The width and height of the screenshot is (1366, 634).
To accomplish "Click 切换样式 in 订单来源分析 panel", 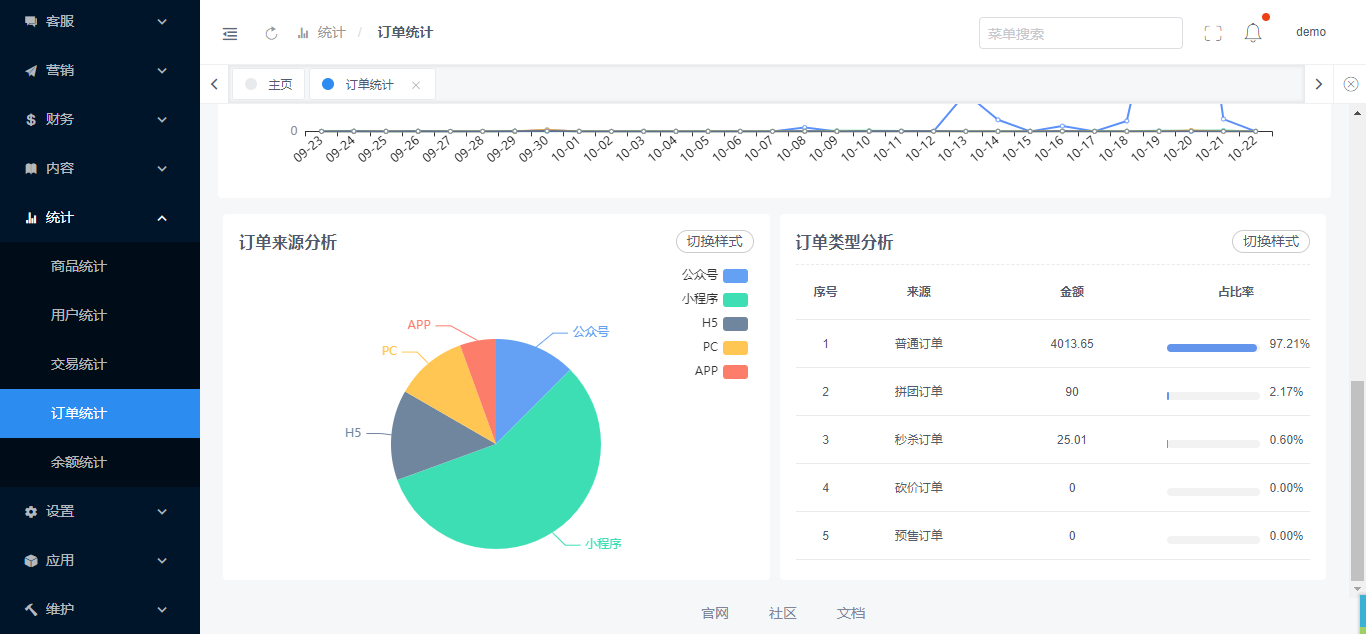I will coord(714,241).
